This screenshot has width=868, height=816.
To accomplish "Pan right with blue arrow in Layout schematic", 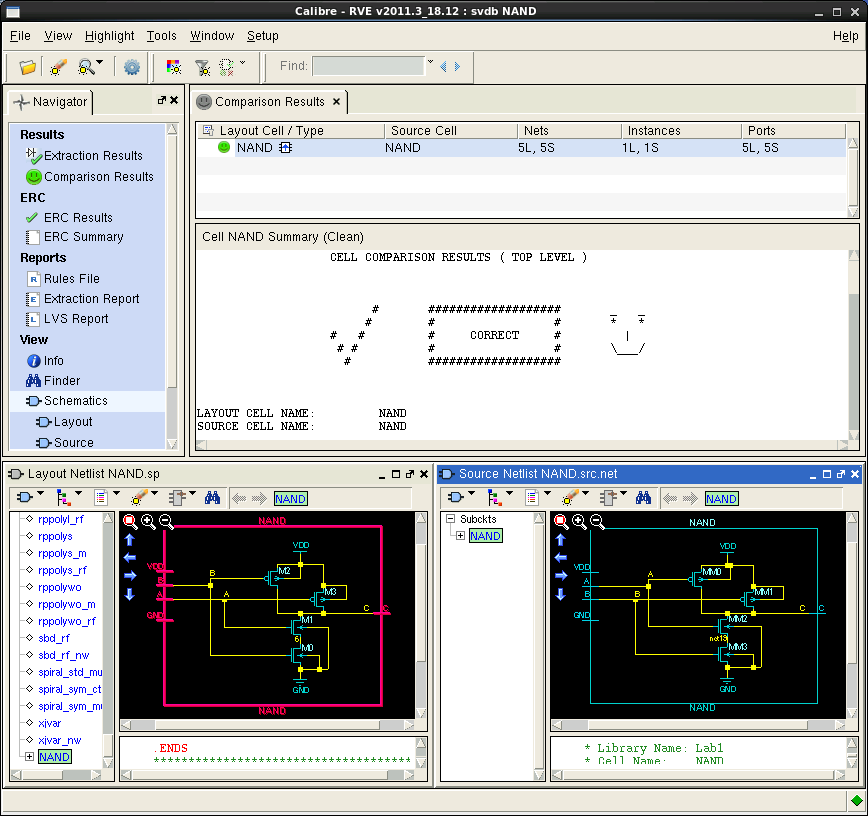I will 130,576.
